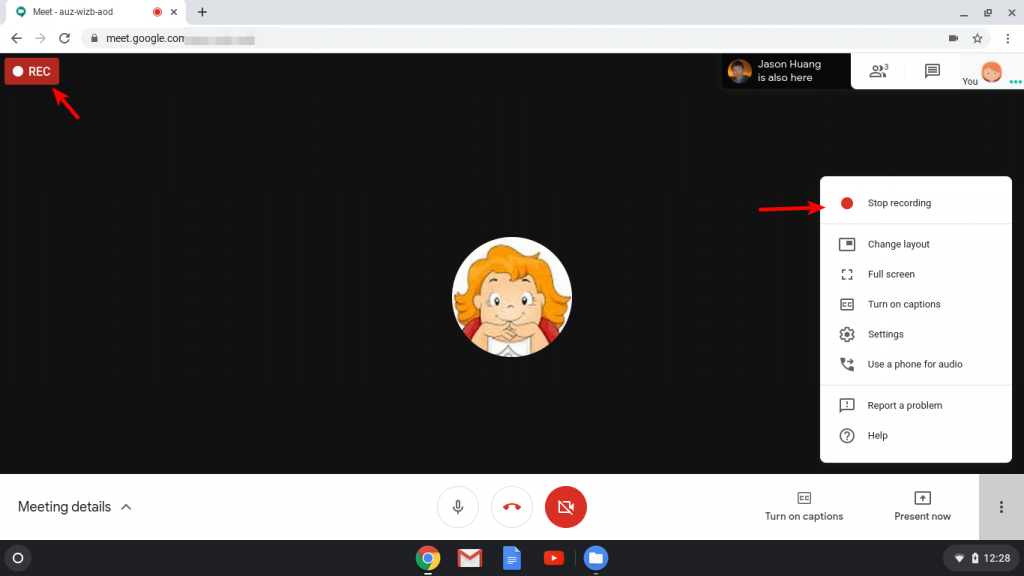Stop the meeting recording
The height and width of the screenshot is (576, 1024).
[916, 203]
